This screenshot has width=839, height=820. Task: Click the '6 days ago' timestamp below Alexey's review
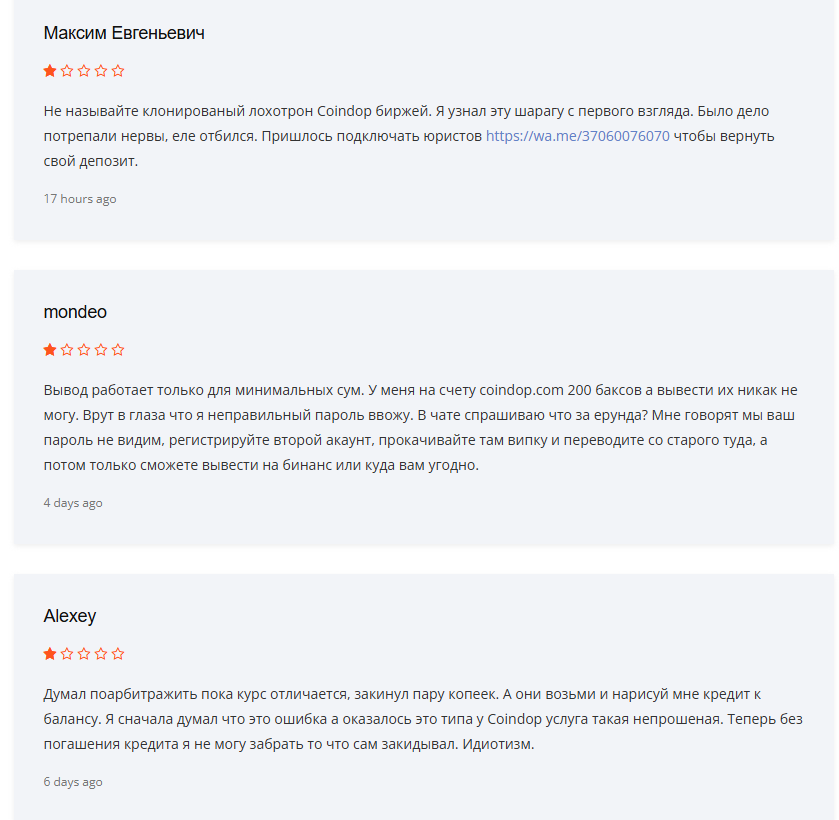[x=72, y=782]
